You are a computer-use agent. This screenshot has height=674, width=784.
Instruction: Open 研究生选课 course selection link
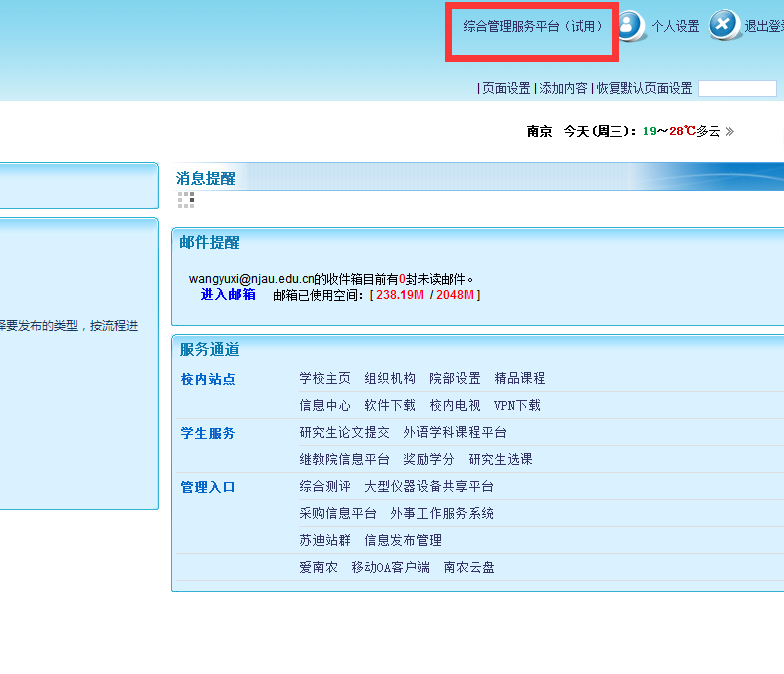[500, 459]
